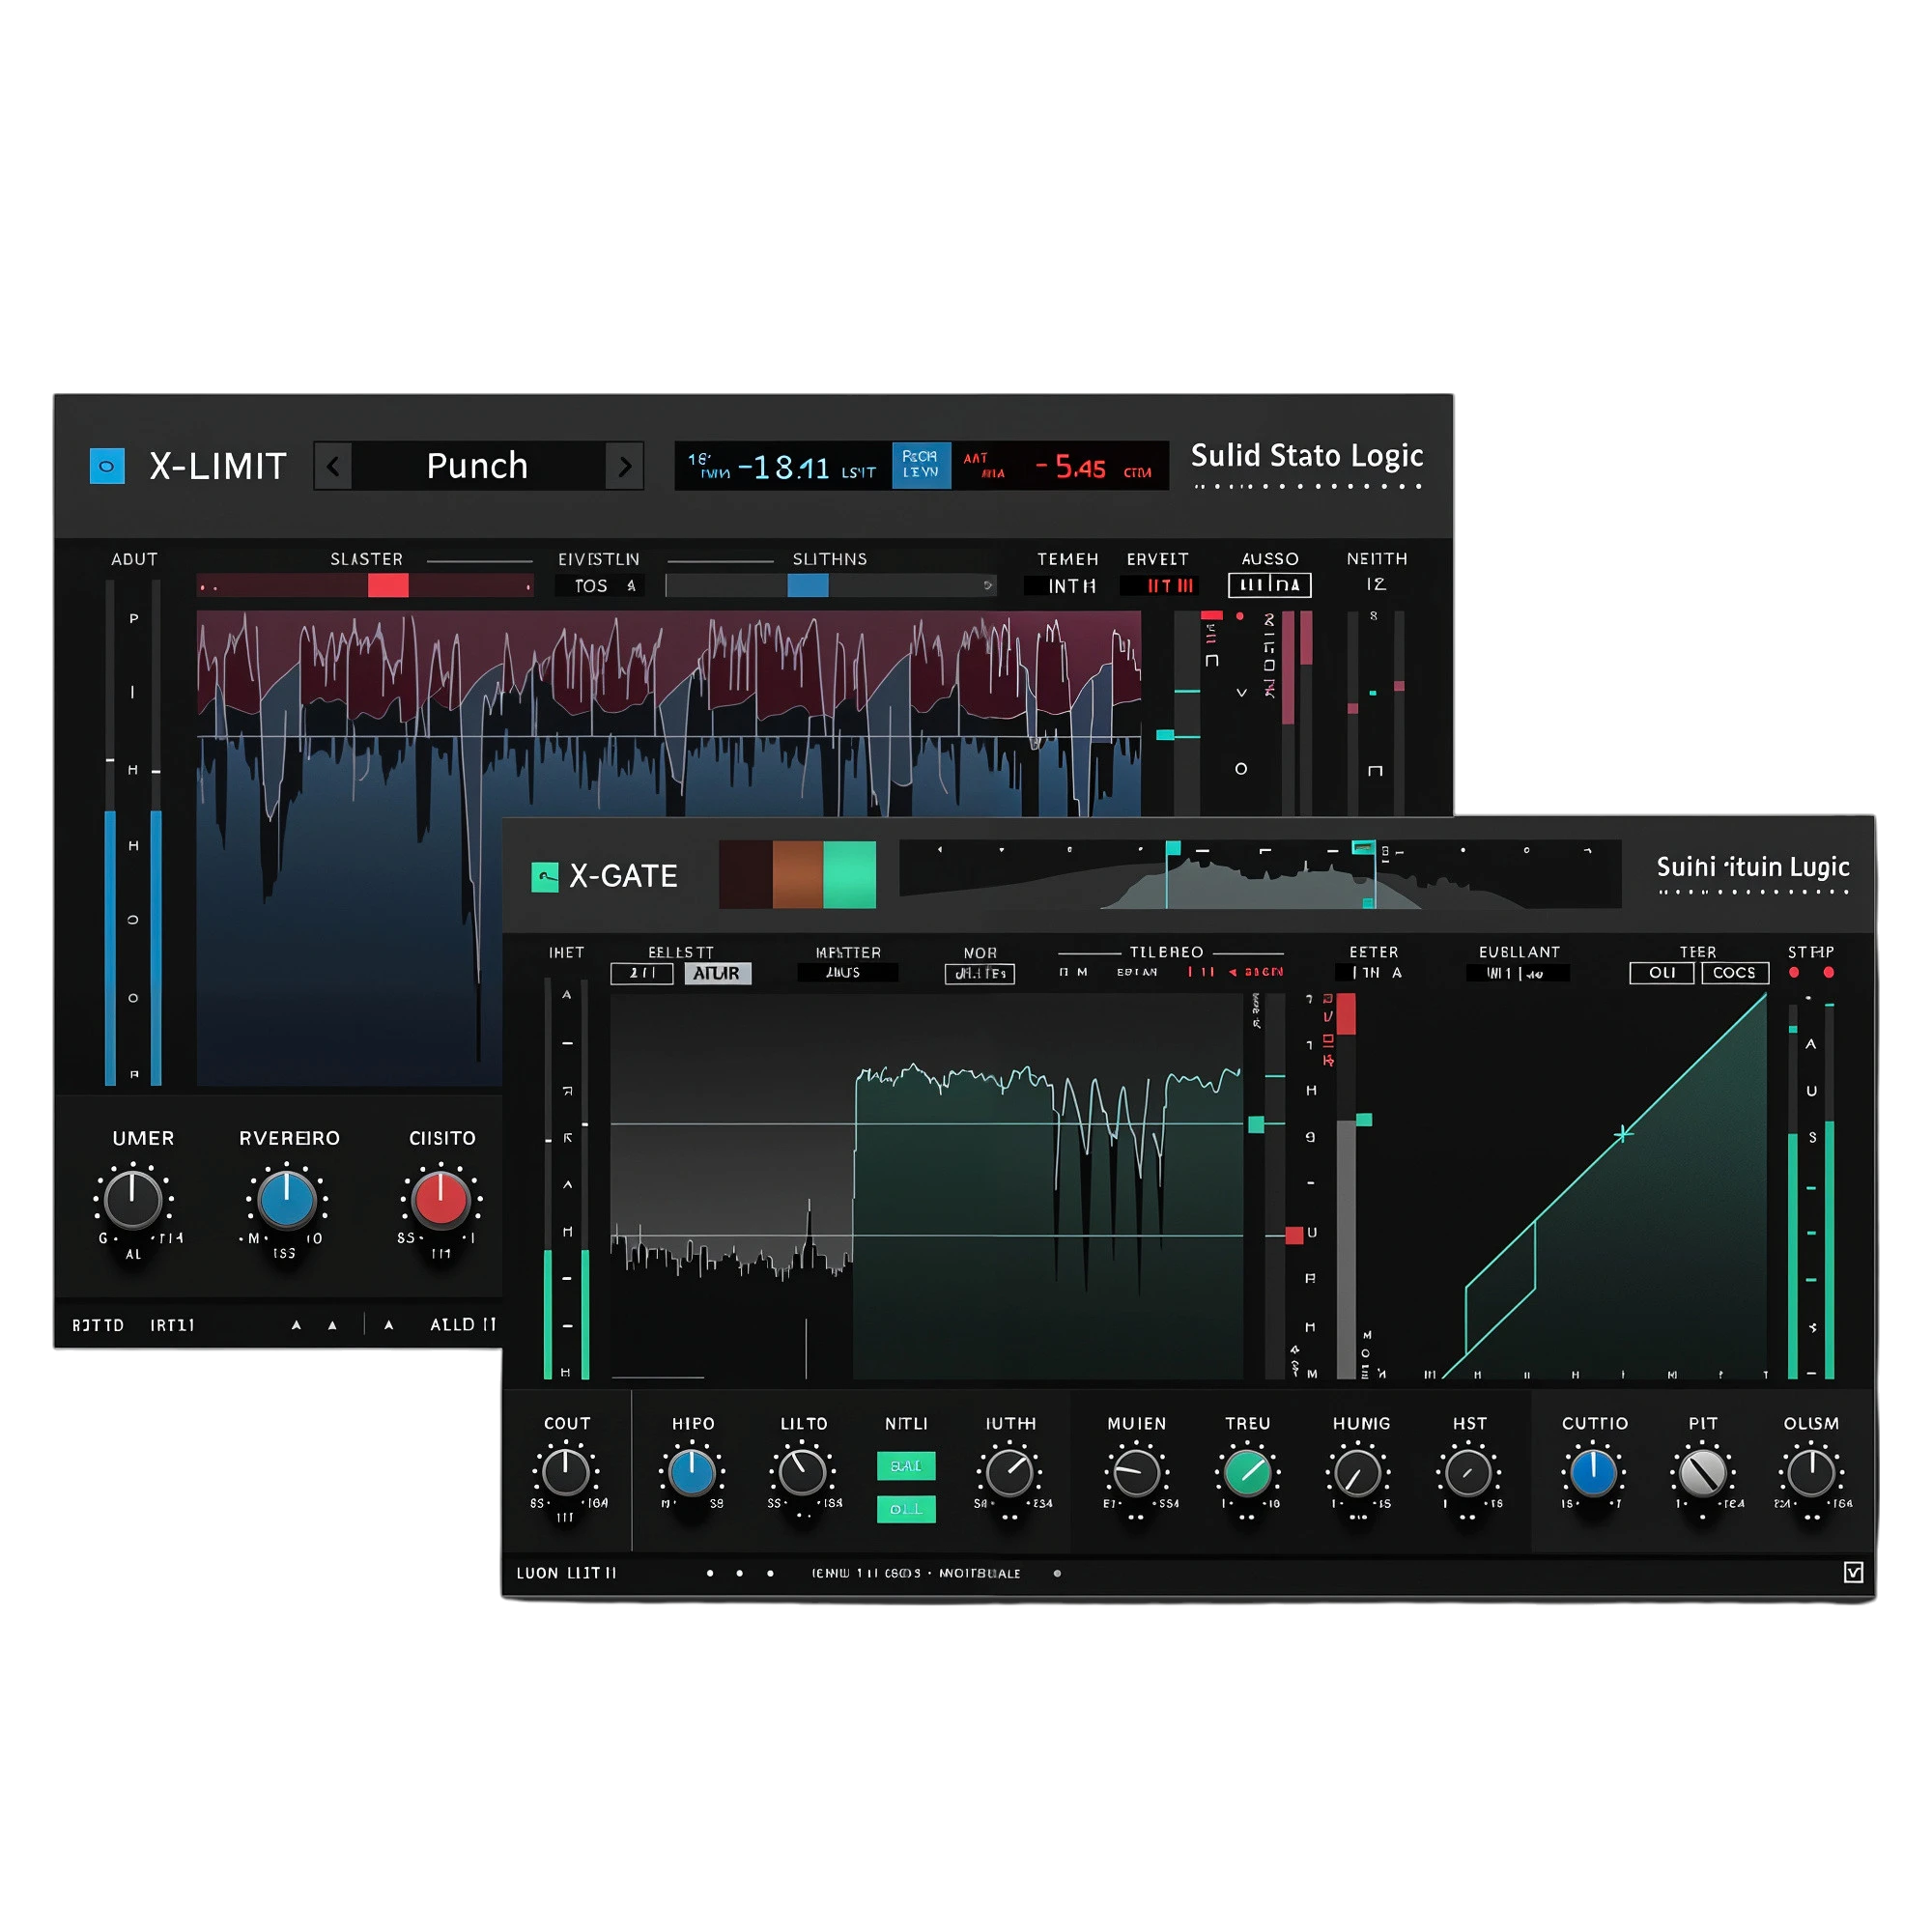Image resolution: width=1932 pixels, height=1932 pixels.
Task: Select the orange-brown color swatch
Action: (798, 874)
